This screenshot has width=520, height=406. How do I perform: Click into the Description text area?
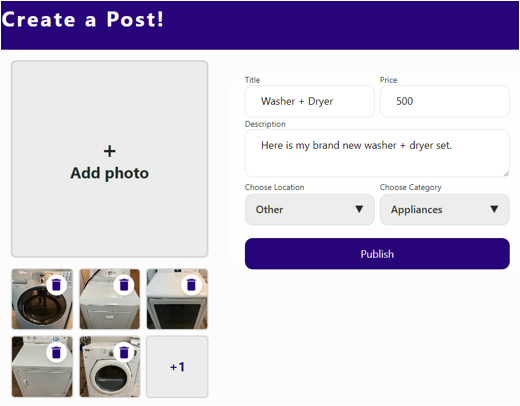tap(377, 153)
